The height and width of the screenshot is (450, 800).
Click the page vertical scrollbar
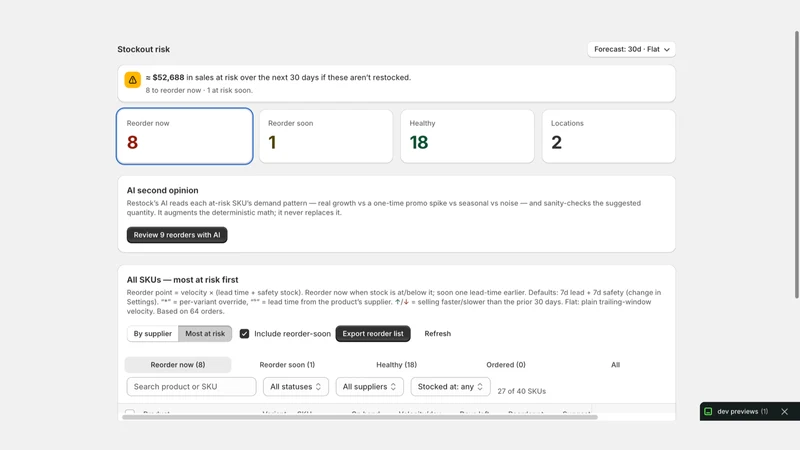[x=796, y=164]
